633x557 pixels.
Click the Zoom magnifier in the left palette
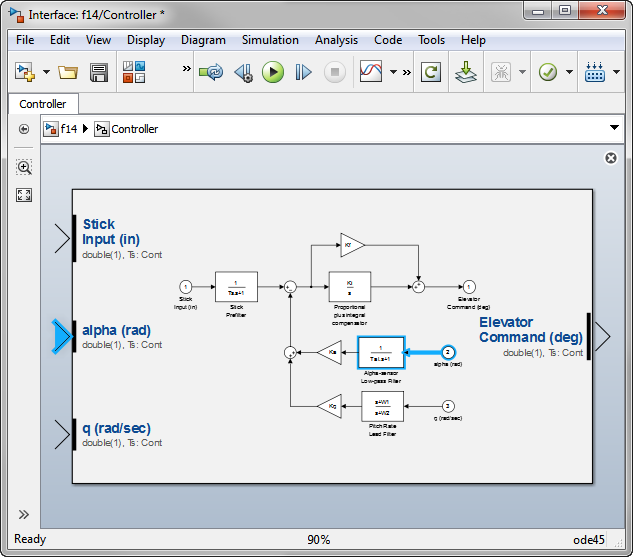tap(24, 167)
